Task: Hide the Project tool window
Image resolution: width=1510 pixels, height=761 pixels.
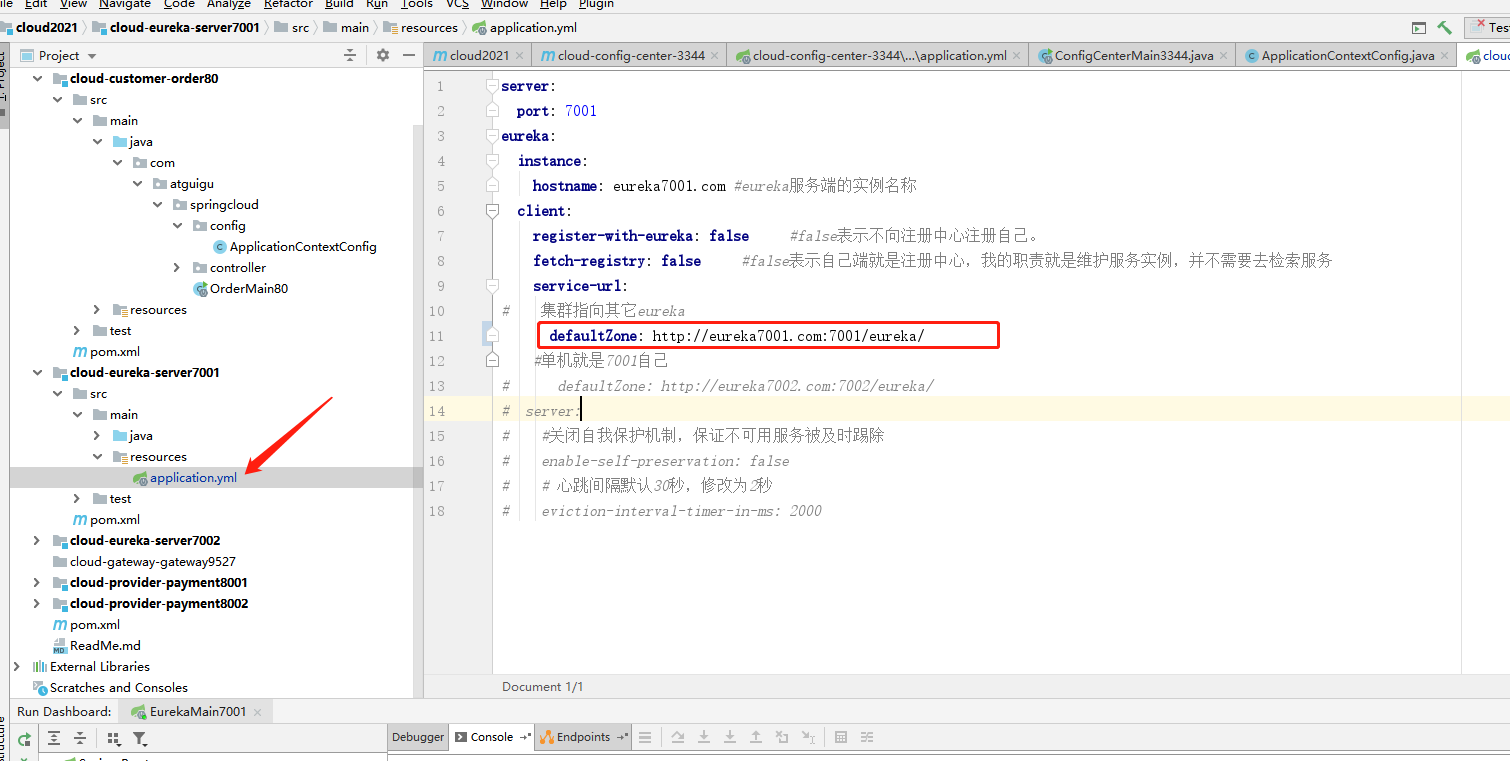Action: click(x=408, y=55)
